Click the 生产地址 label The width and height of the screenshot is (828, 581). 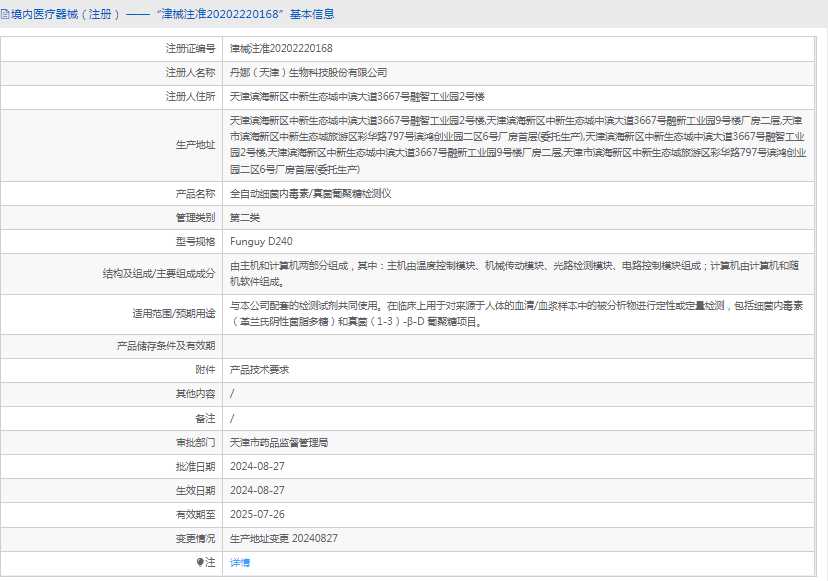tap(195, 145)
